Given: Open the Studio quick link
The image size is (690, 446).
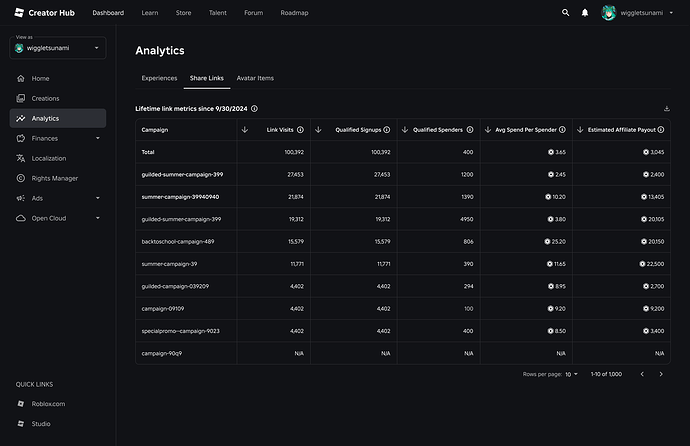Looking at the screenshot, I should tap(41, 424).
